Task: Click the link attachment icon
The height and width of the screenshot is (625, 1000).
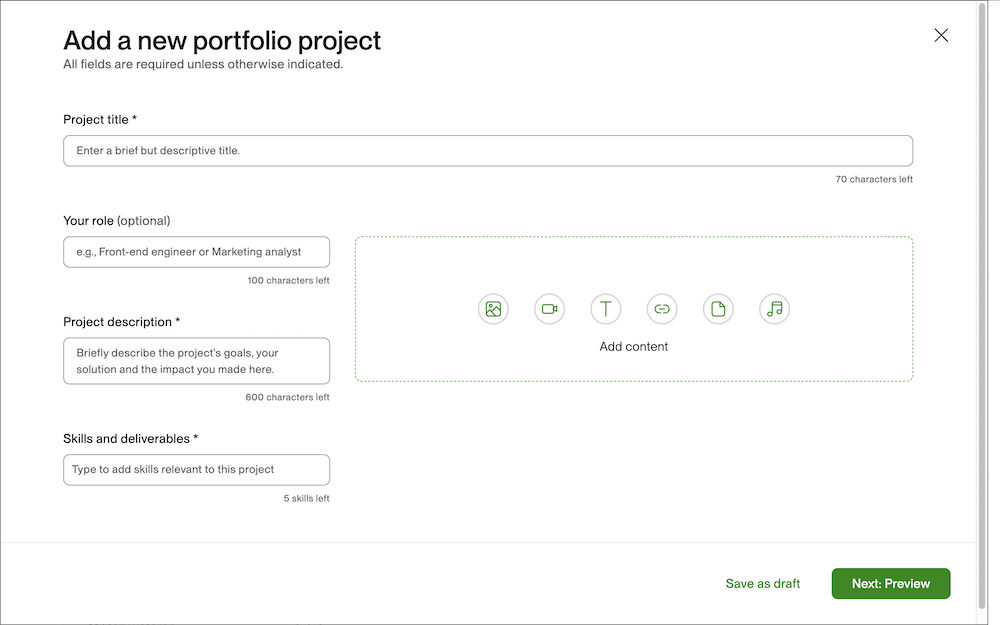Action: [x=661, y=309]
